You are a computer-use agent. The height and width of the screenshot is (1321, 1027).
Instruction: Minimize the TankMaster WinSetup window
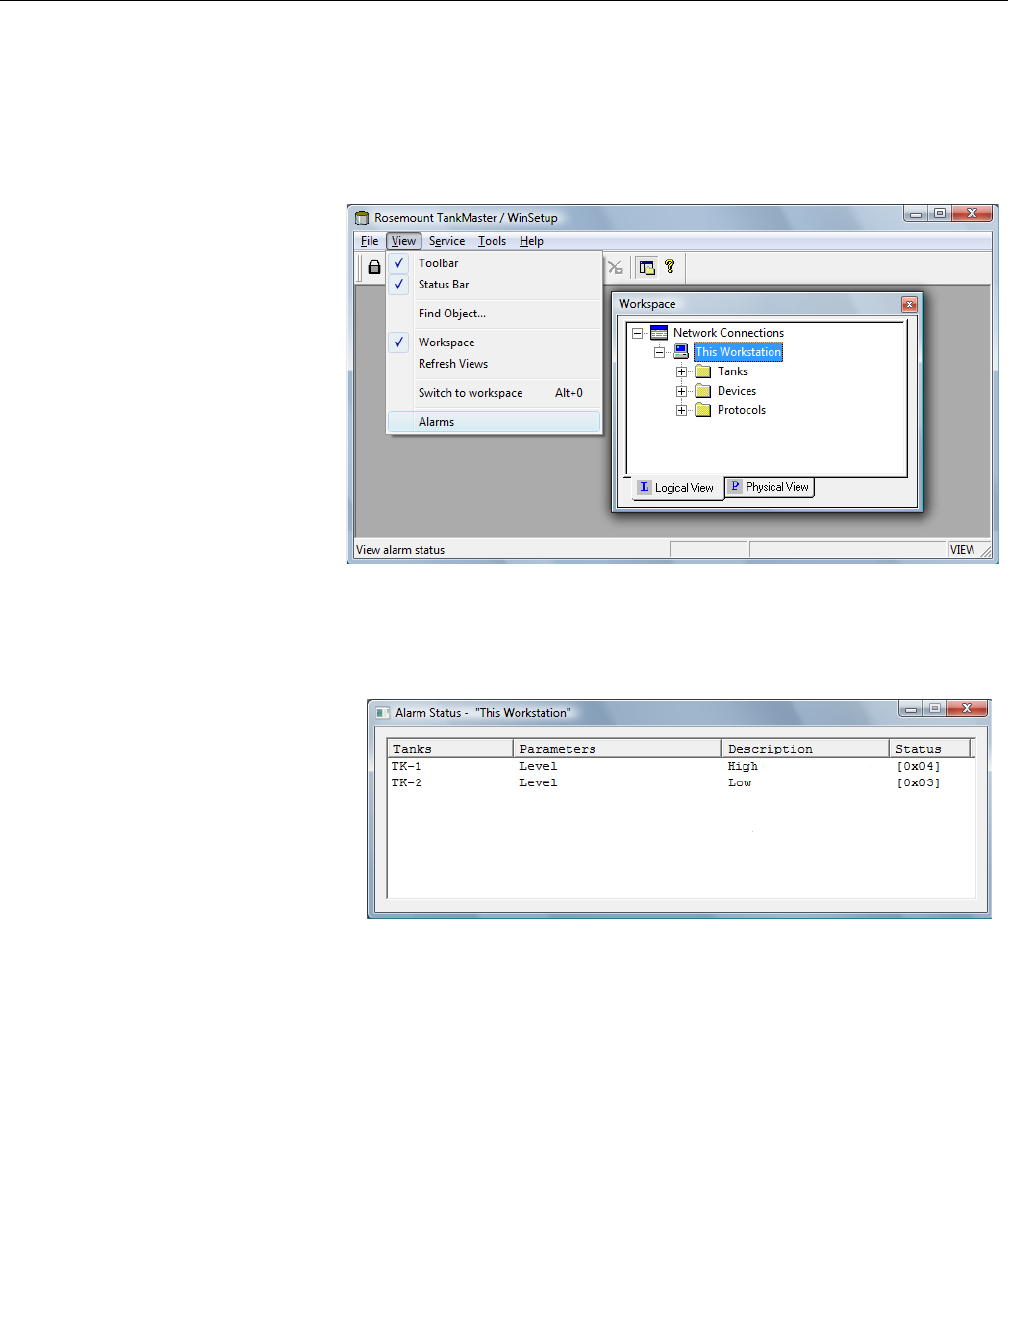(916, 213)
